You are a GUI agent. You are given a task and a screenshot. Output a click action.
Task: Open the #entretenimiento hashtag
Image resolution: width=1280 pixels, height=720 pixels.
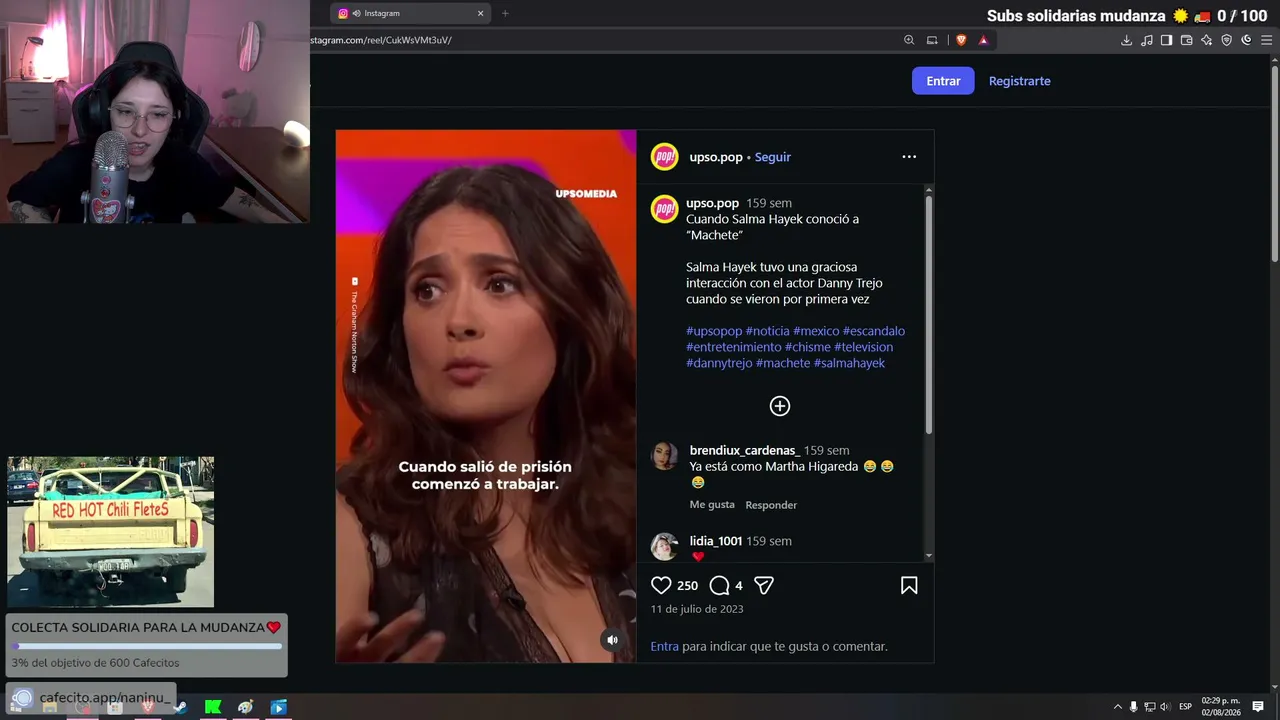coord(734,347)
